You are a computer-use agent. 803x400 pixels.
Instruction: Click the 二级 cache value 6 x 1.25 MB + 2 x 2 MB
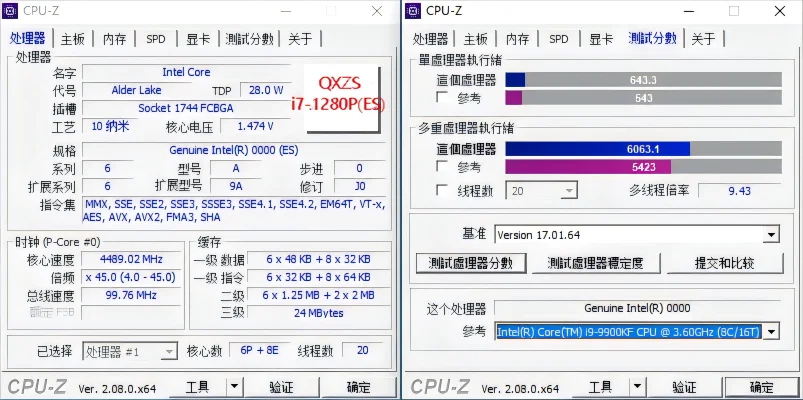click(319, 295)
